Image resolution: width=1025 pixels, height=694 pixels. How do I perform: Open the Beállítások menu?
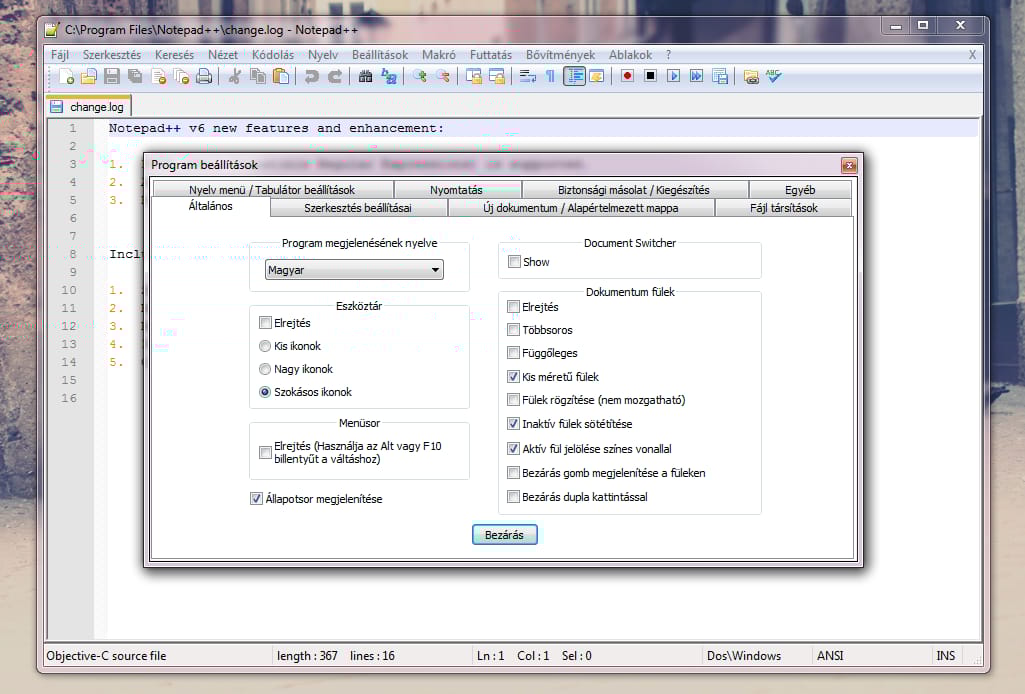(380, 55)
